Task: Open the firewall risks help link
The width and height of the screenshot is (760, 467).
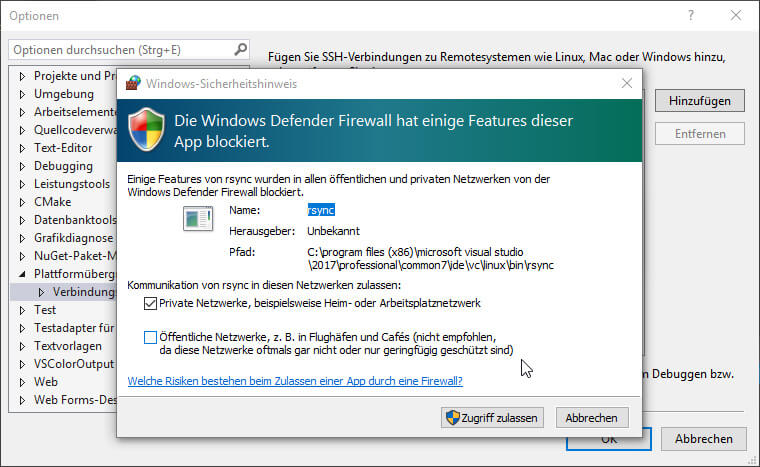Action: [295, 381]
